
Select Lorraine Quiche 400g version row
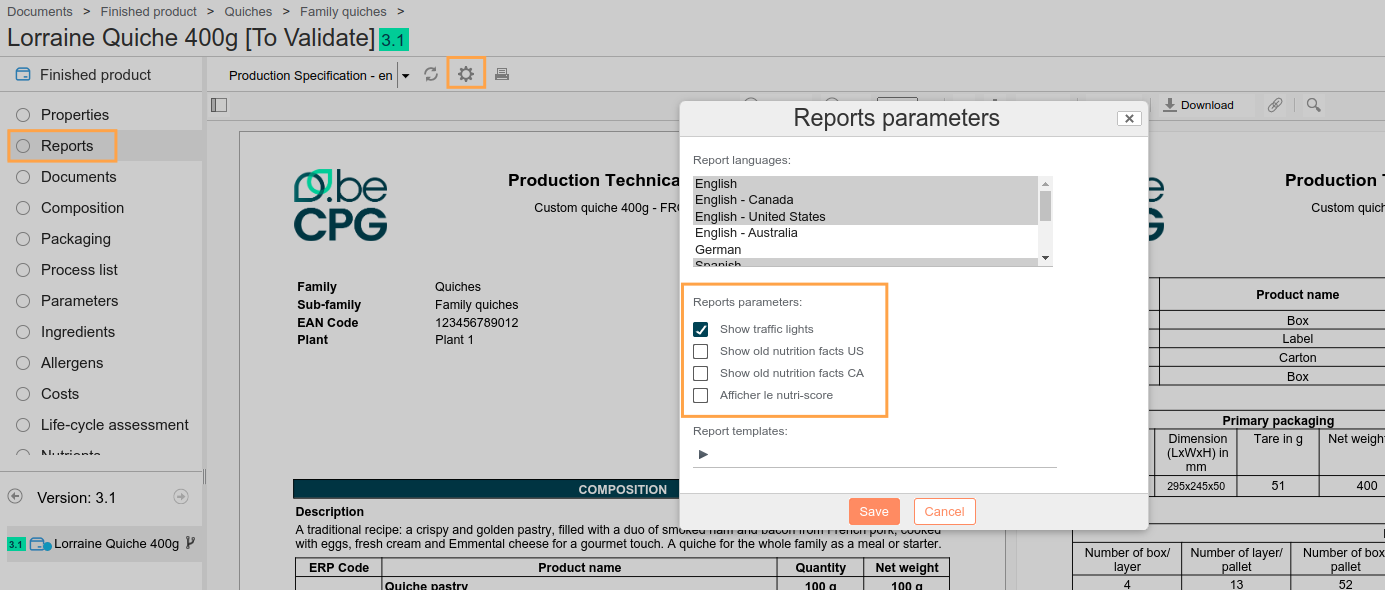[104, 544]
